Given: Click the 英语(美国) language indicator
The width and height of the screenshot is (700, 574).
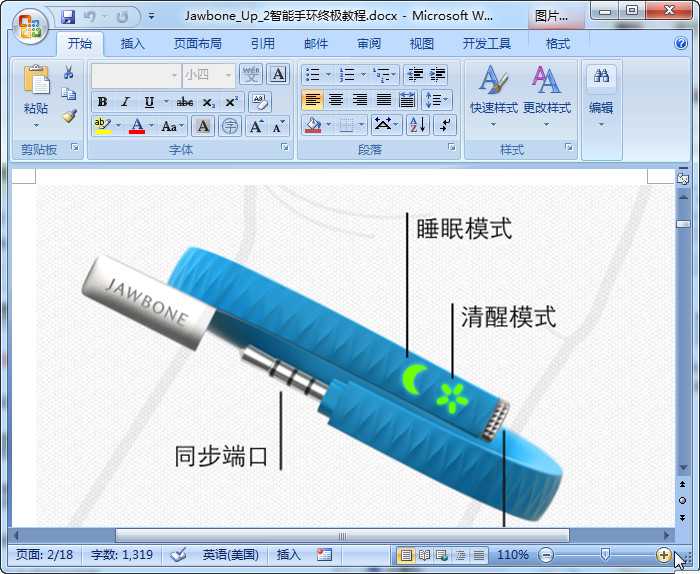Looking at the screenshot, I should 231,555.
